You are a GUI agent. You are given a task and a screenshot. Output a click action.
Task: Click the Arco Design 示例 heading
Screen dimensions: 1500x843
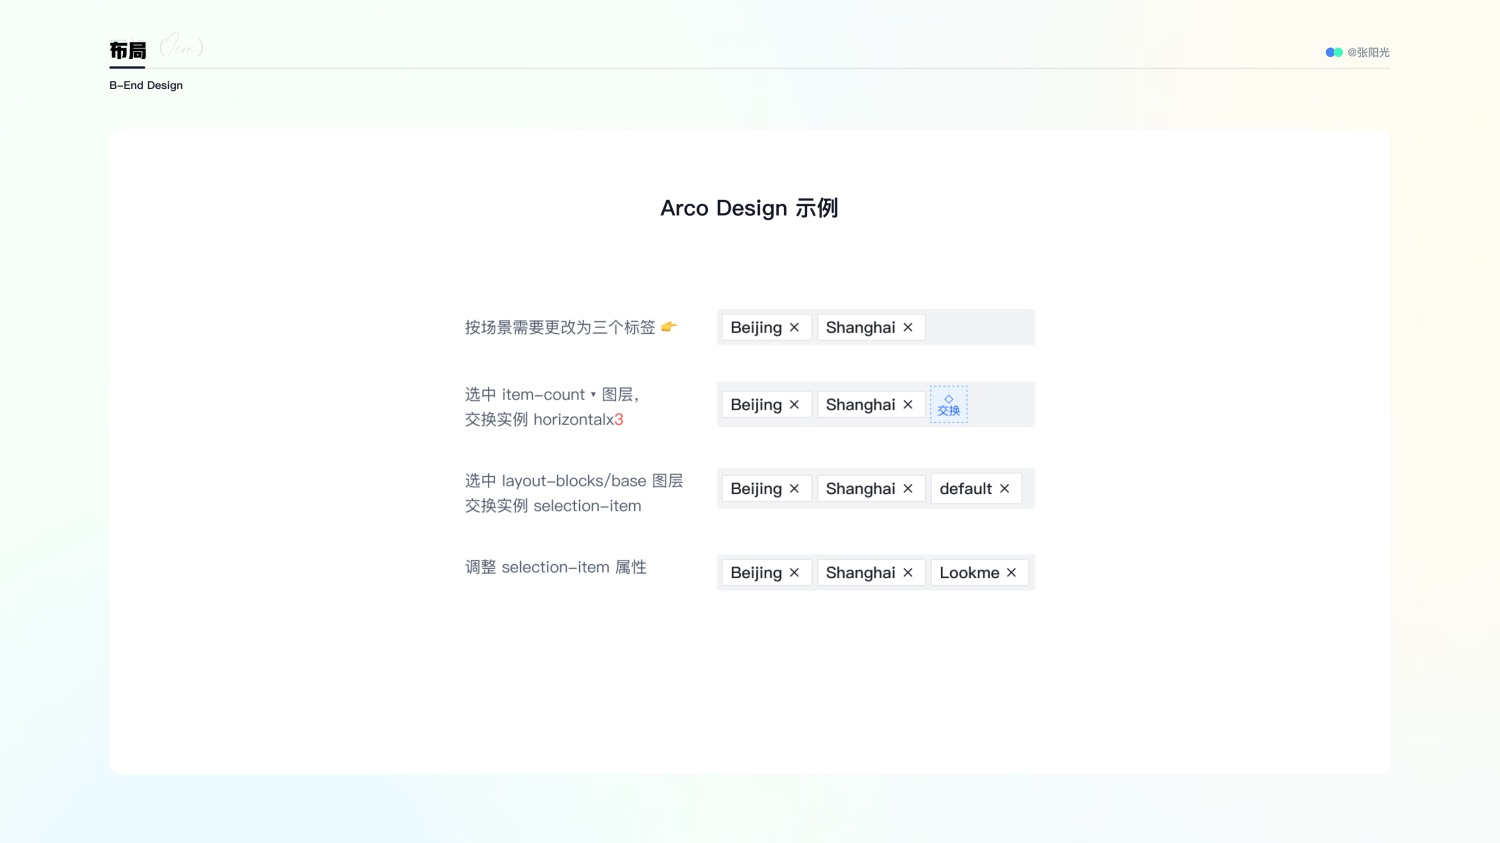pyautogui.click(x=749, y=208)
